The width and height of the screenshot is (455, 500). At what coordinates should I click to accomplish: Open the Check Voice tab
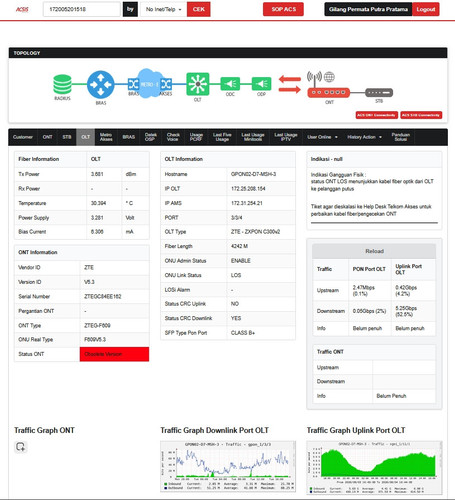point(173,137)
